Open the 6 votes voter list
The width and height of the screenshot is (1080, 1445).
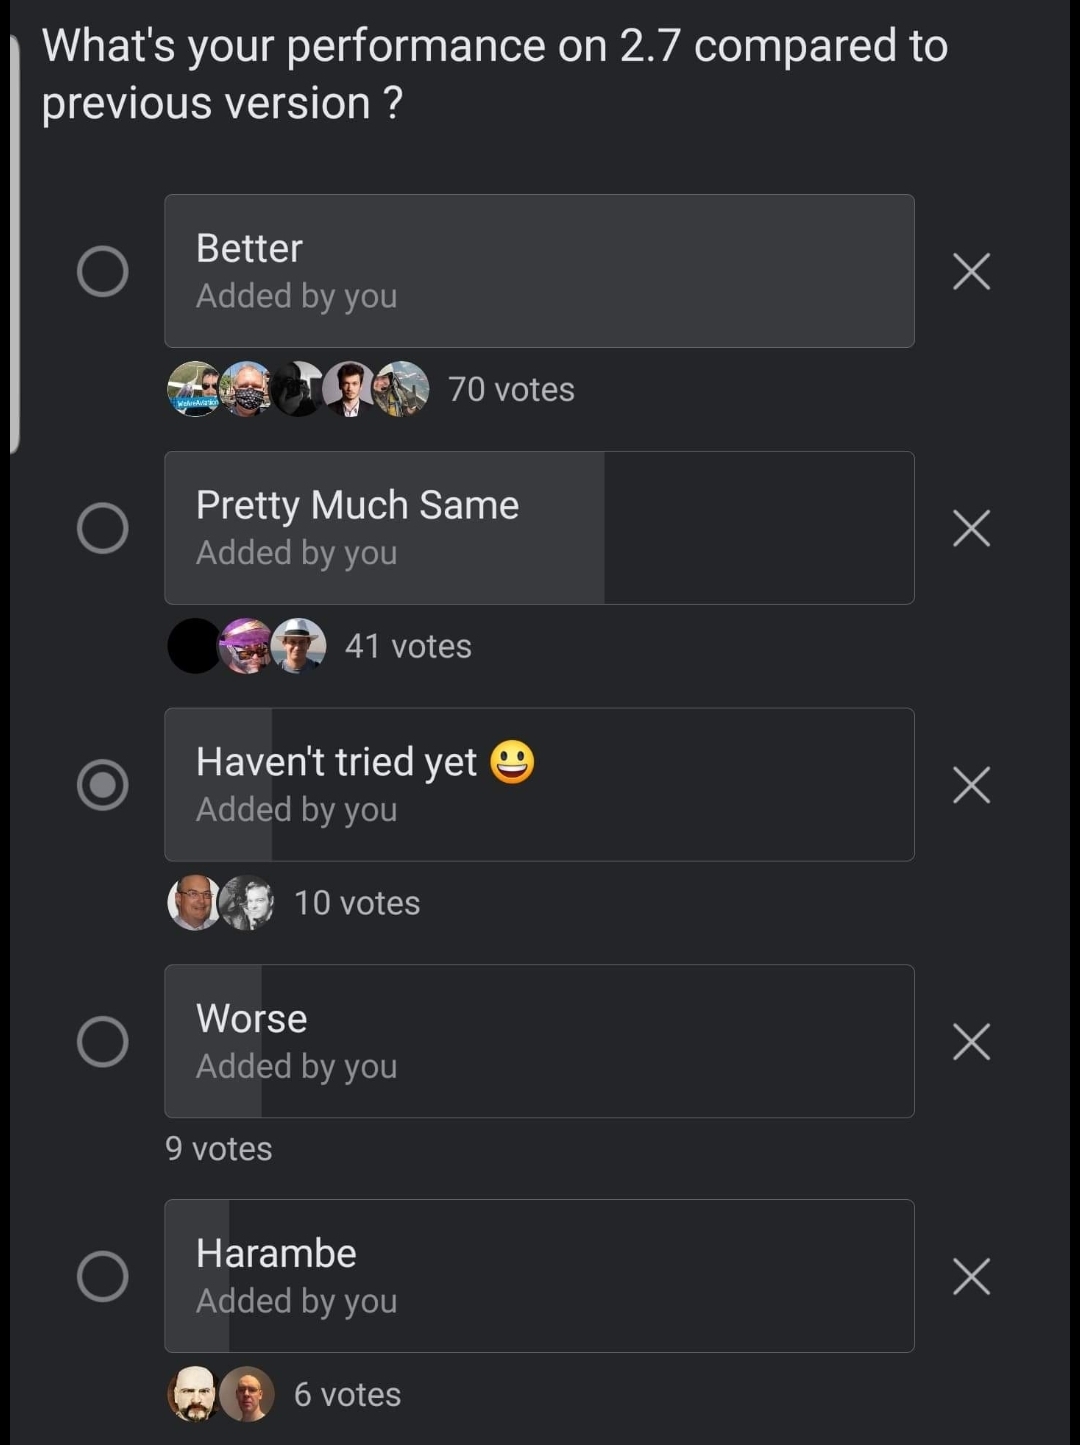(x=347, y=1394)
